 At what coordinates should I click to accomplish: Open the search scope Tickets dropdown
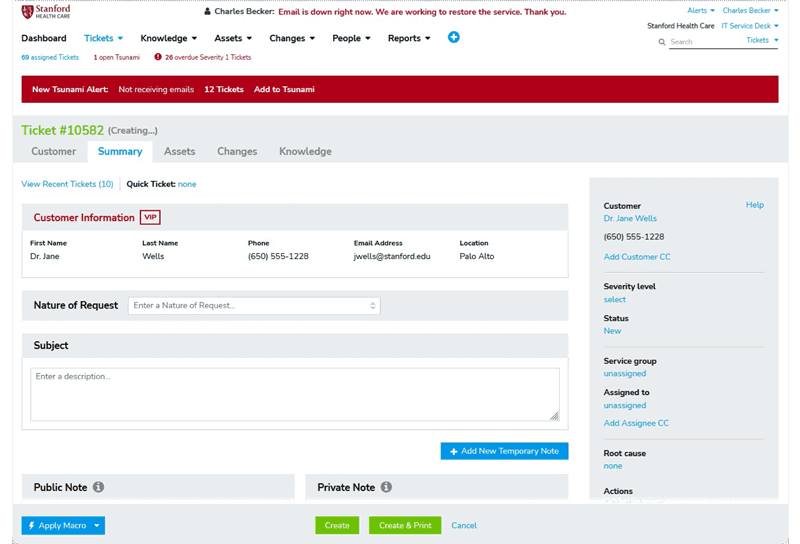pyautogui.click(x=762, y=40)
